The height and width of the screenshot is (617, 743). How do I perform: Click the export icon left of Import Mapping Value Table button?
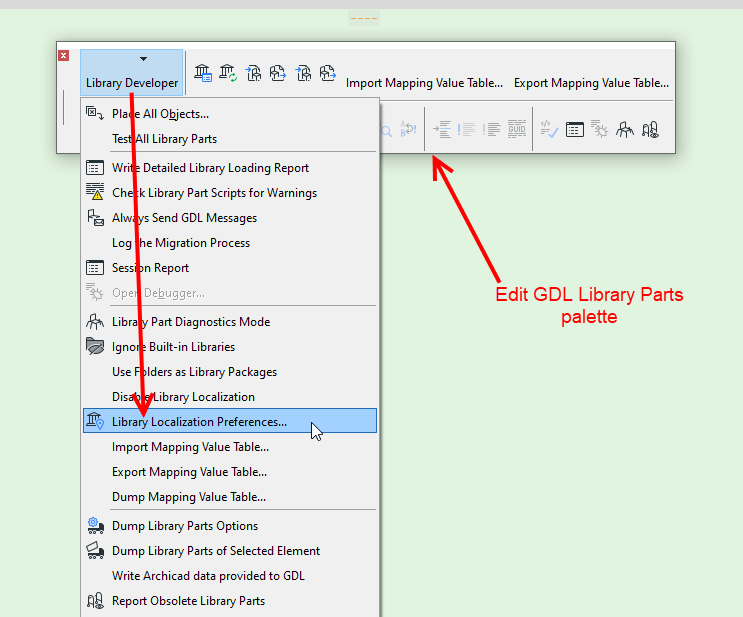pos(327,73)
